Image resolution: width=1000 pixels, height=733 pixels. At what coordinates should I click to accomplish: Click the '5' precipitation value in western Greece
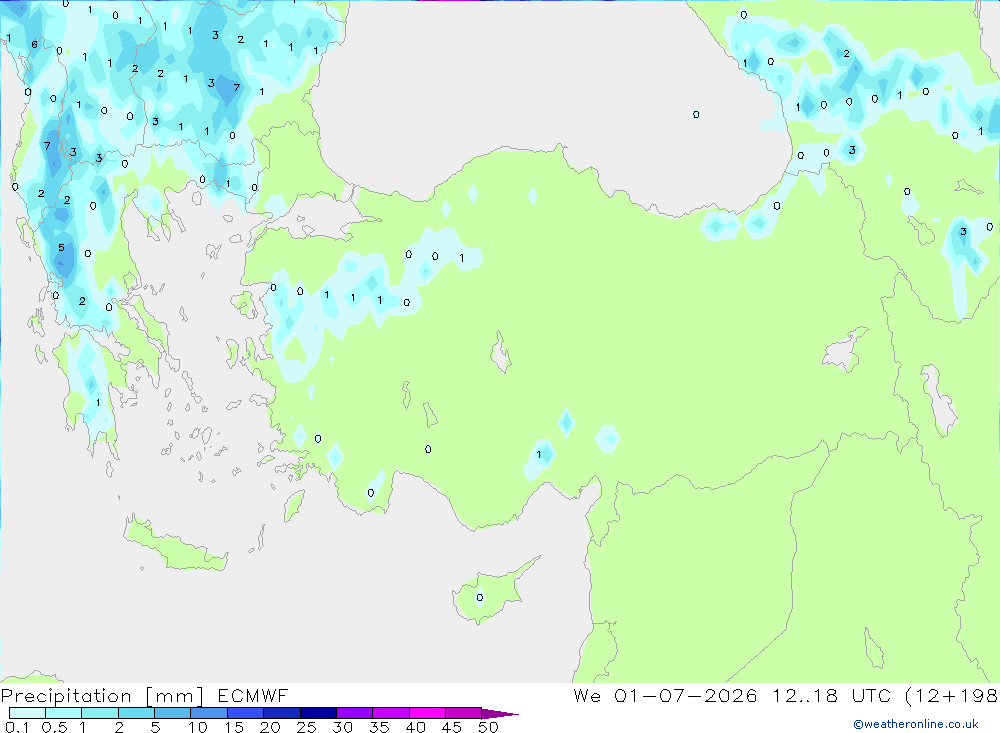click(x=61, y=248)
